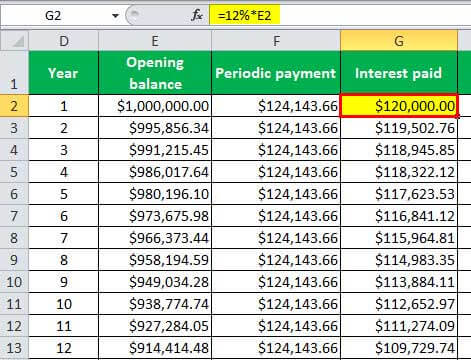Click the Periodic payment header cell
The width and height of the screenshot is (471, 360).
tap(276, 73)
